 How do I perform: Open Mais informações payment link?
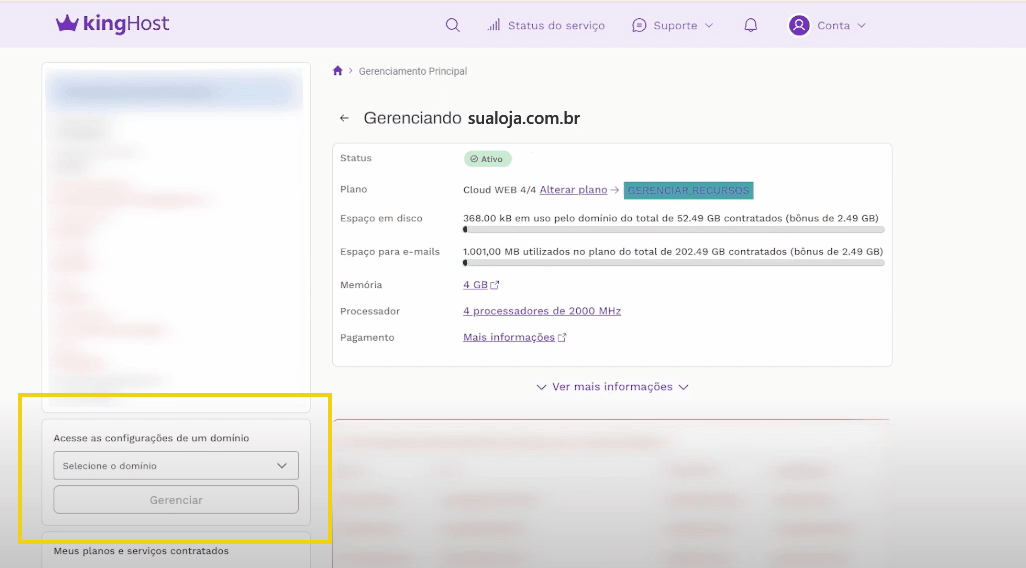[x=509, y=338]
